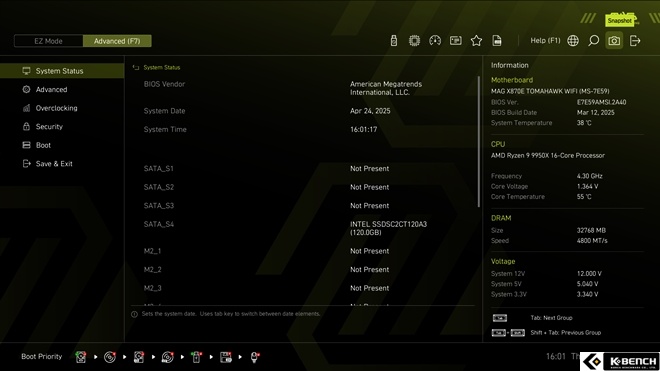Switch to EZ Mode
Image resolution: width=660 pixels, height=371 pixels.
48,41
